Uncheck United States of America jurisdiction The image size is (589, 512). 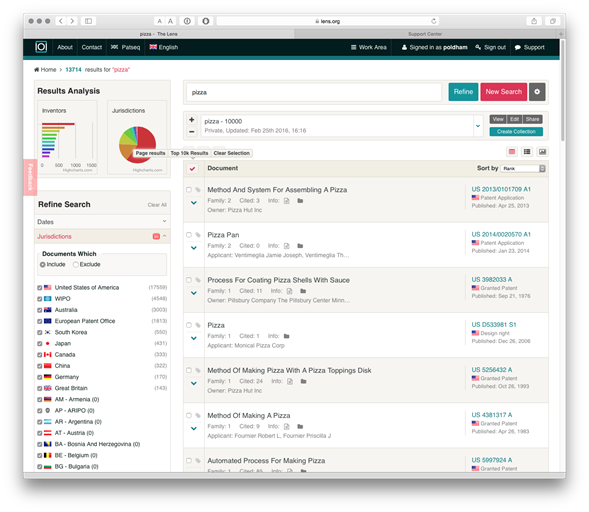39,288
